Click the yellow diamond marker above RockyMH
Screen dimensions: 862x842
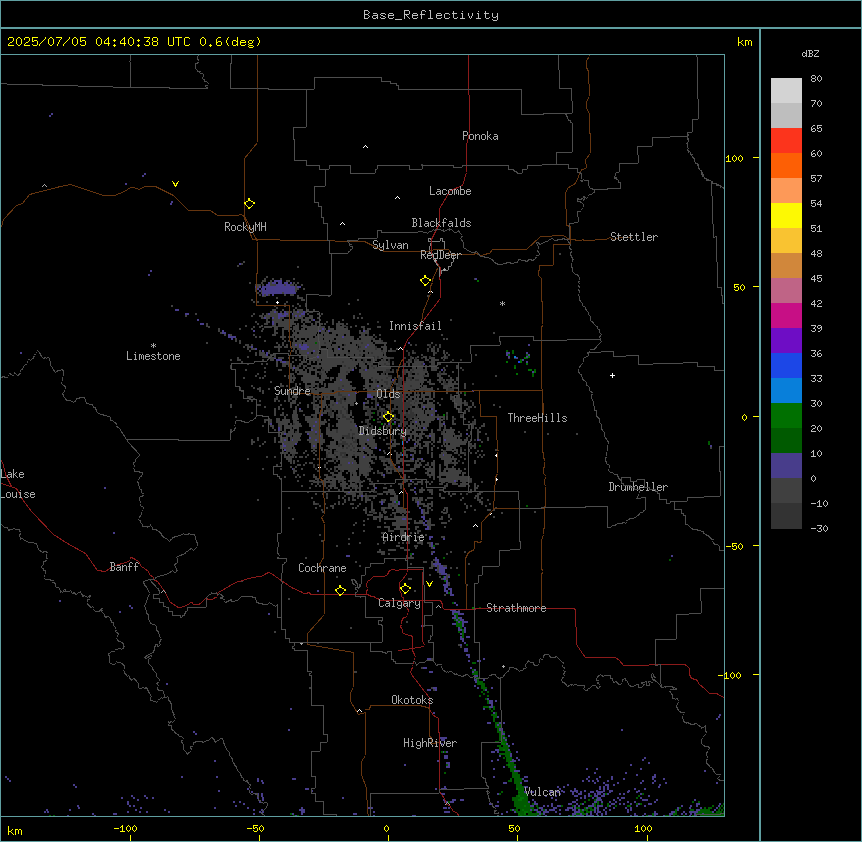(x=249, y=204)
